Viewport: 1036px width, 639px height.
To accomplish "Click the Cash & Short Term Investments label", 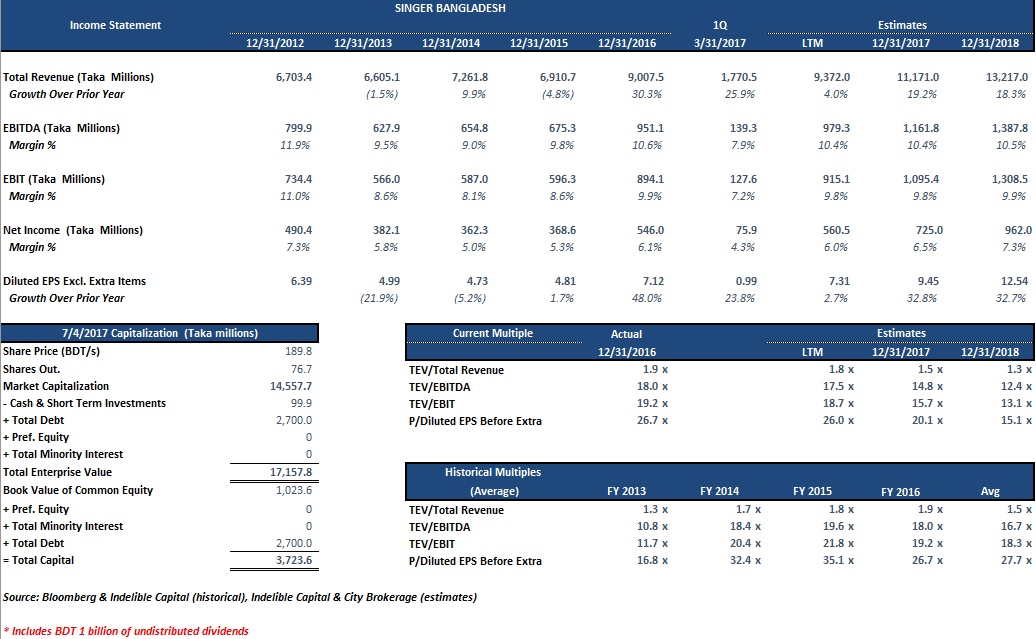I will 85,403.
